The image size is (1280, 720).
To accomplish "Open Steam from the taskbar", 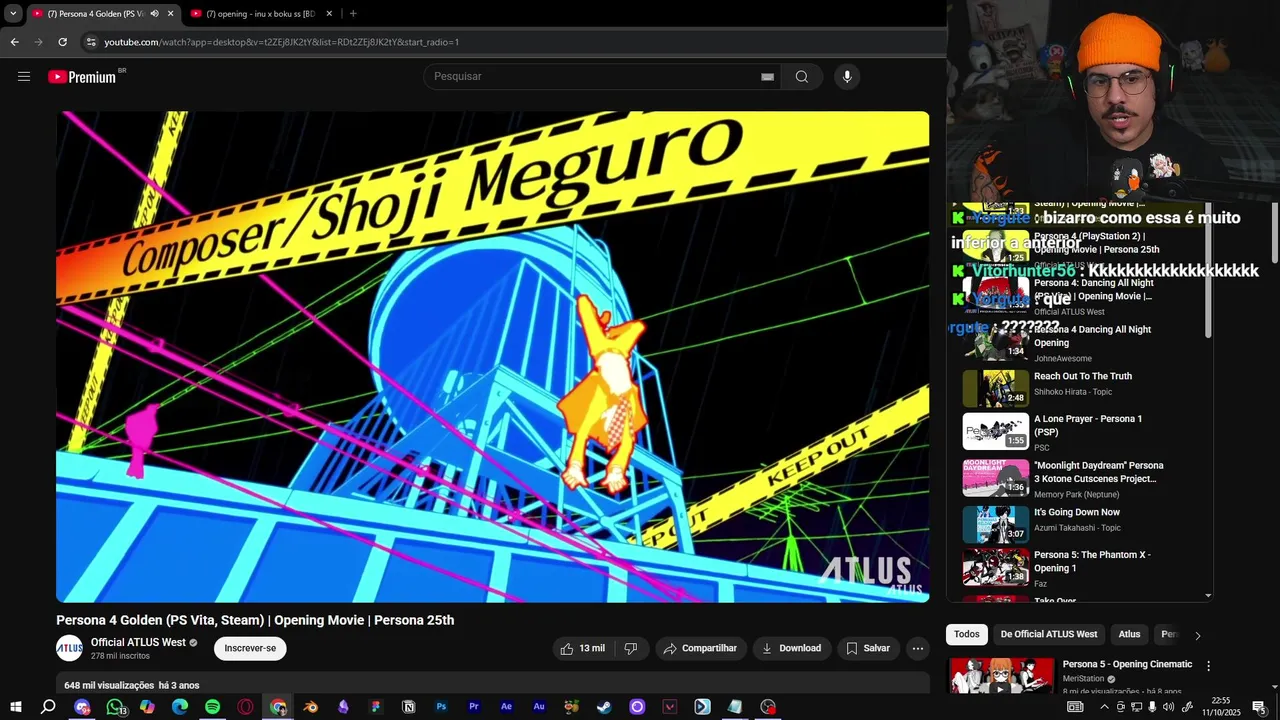I will [604, 707].
